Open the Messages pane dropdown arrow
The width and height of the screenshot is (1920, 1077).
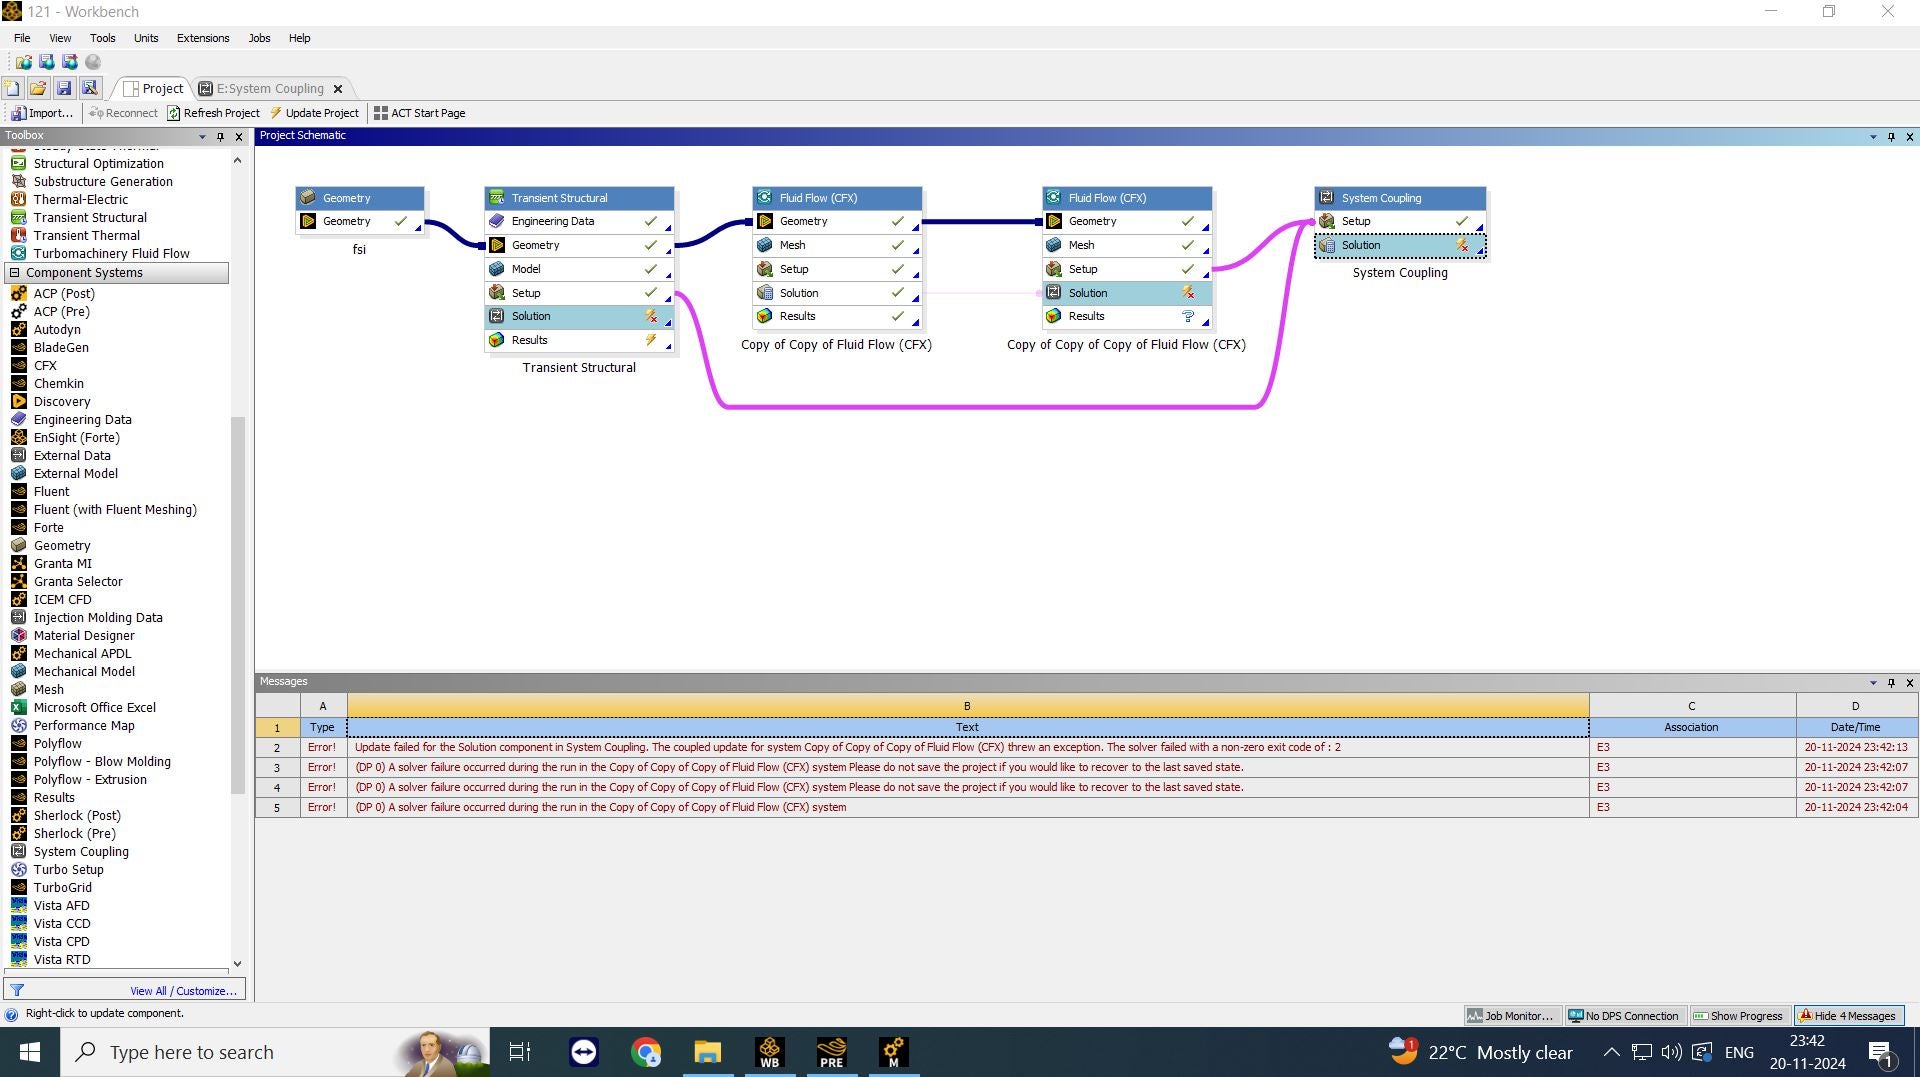tap(1873, 682)
